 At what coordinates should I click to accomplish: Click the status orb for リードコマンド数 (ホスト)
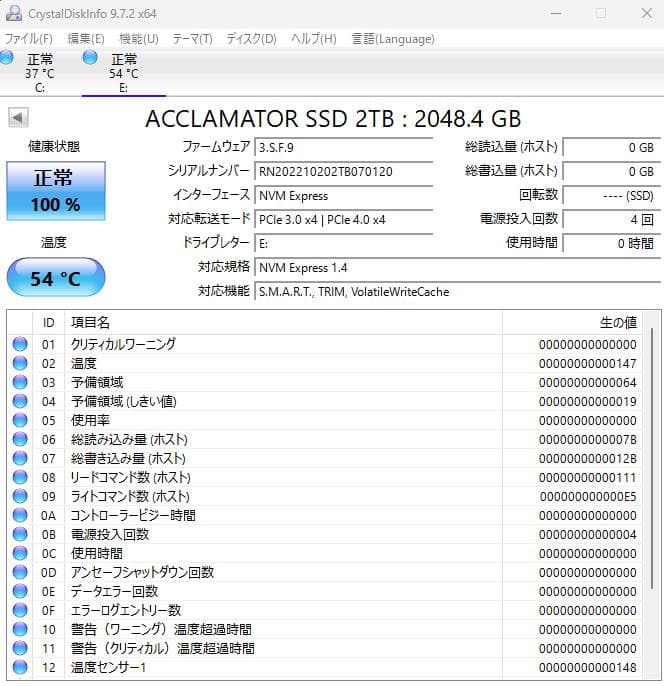(20, 477)
